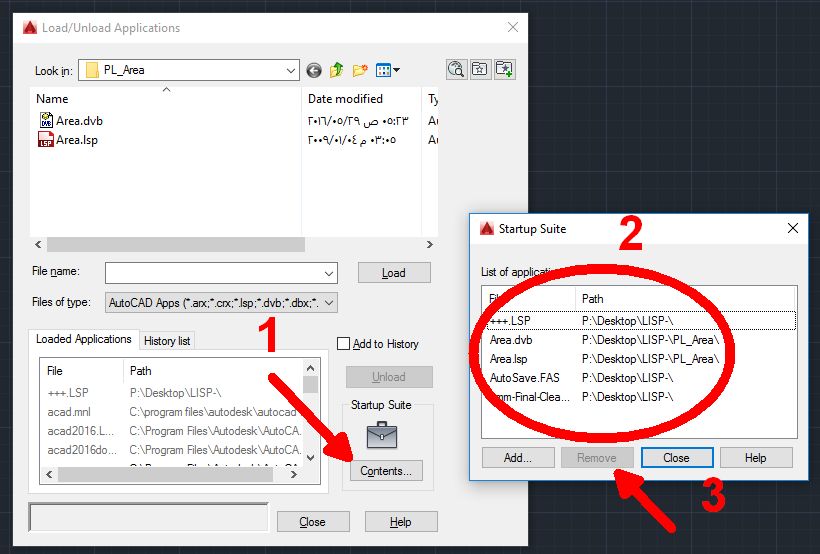Click Help button in Startup Suite dialog
Screen dimensions: 820x554
point(756,458)
